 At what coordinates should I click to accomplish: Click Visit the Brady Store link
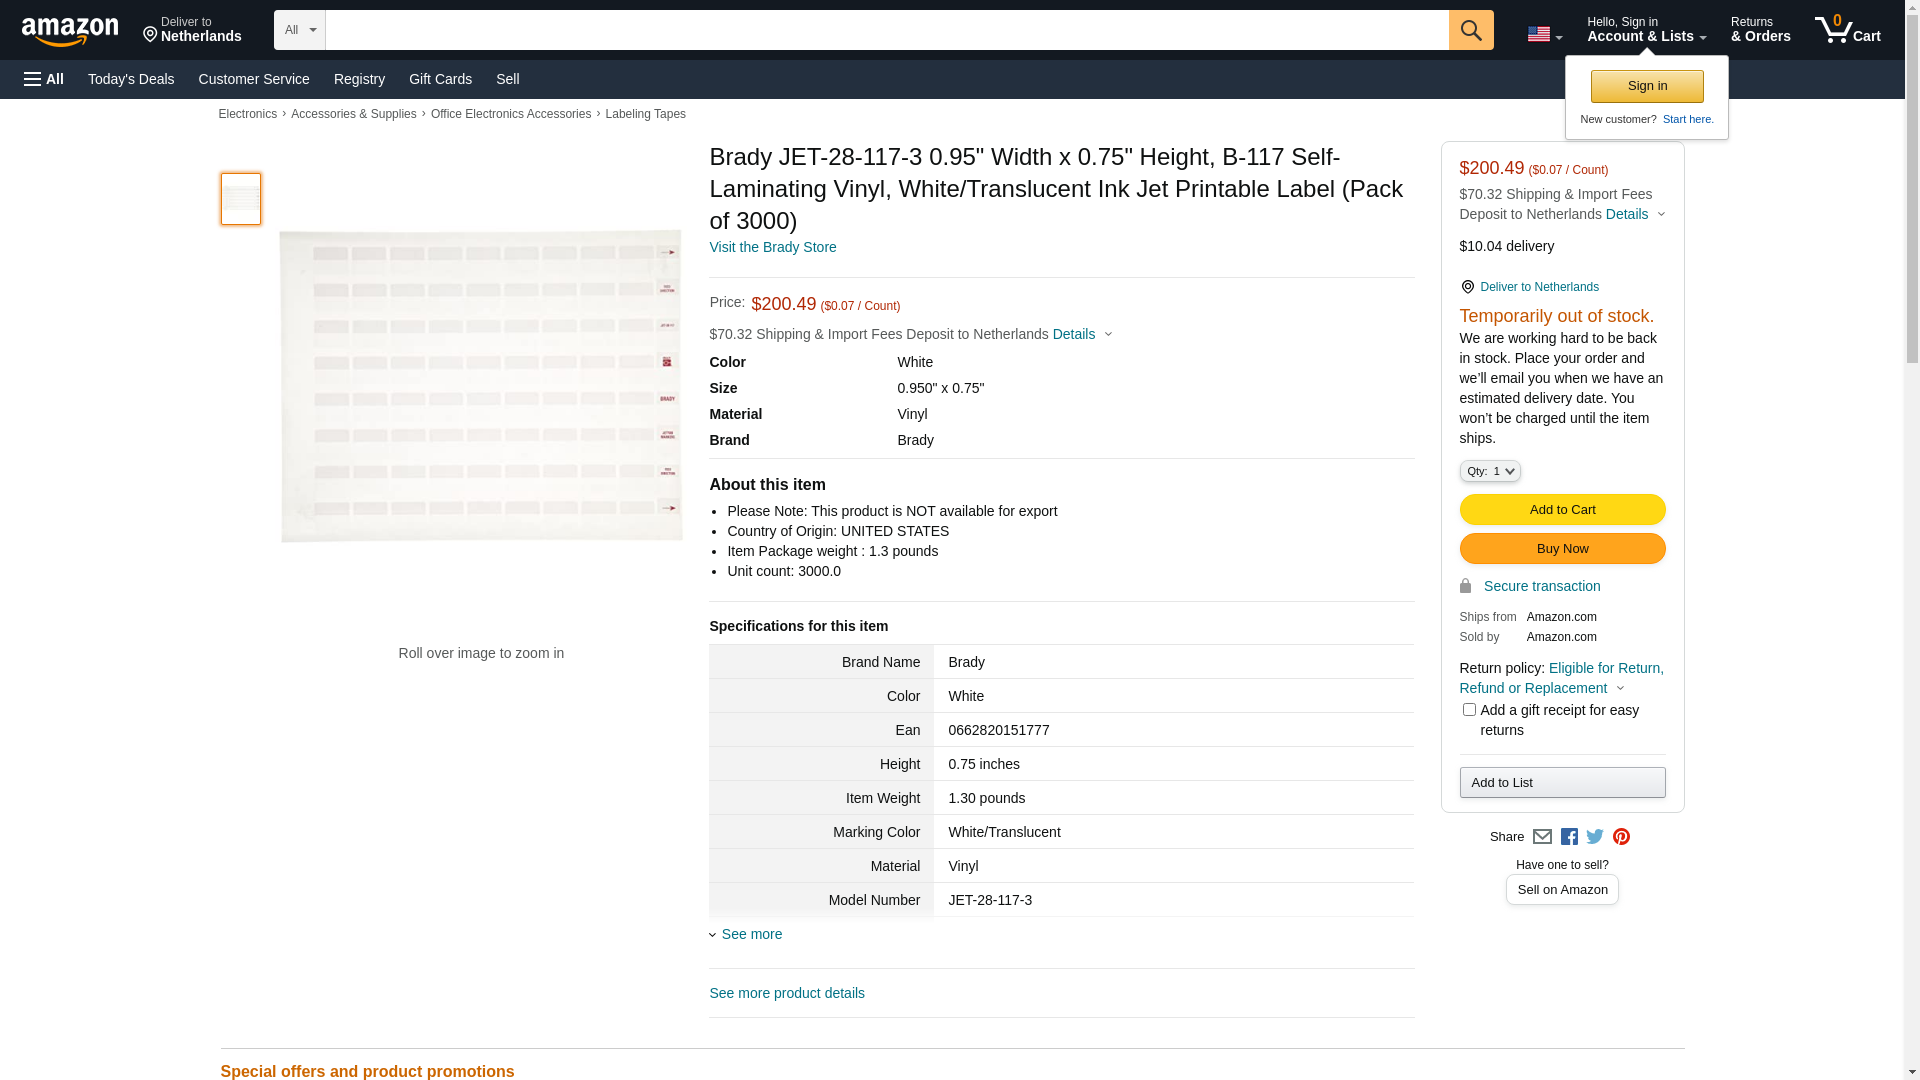772,247
